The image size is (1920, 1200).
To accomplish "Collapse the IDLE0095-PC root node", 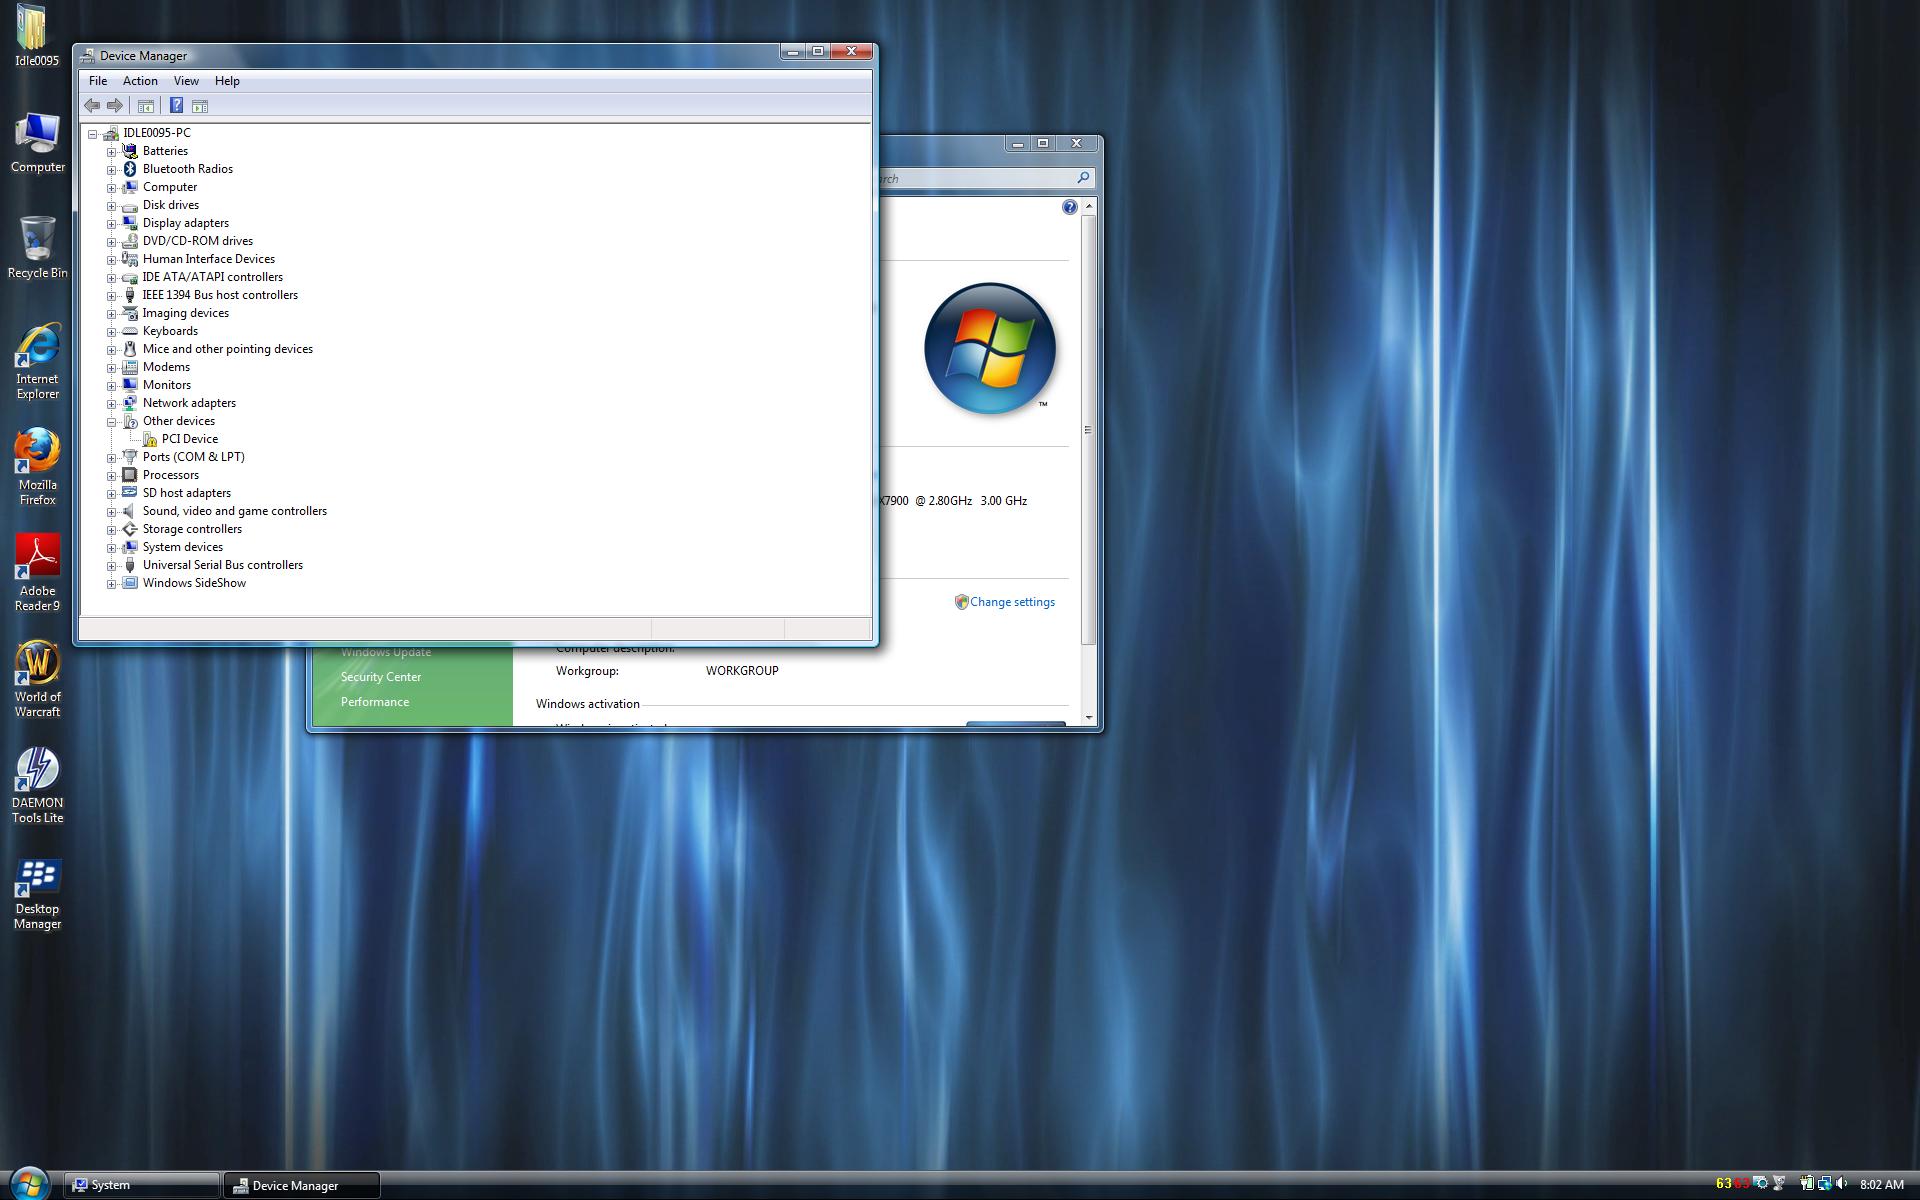I will pyautogui.click(x=93, y=133).
